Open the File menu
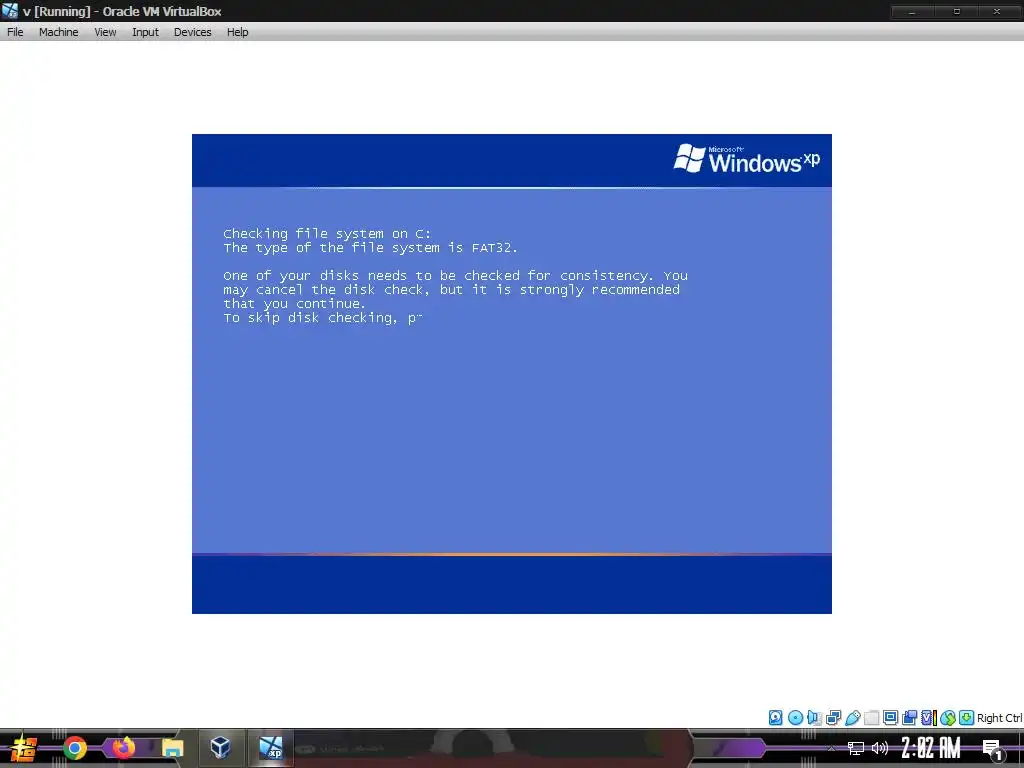 pyautogui.click(x=15, y=32)
